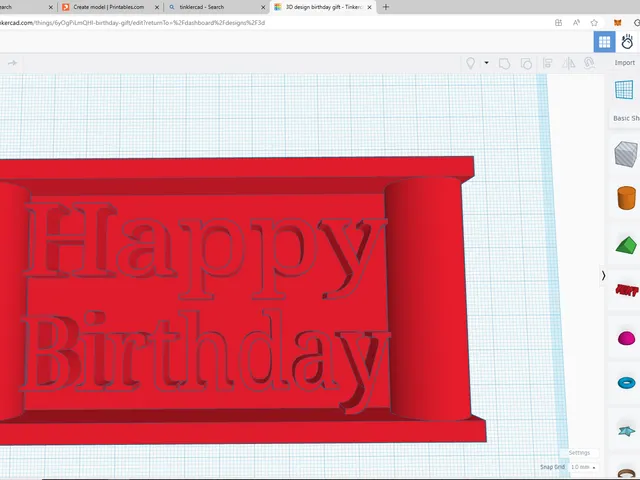The height and width of the screenshot is (480, 640).
Task: Pick the blue Torus shape
Action: coord(627,383)
